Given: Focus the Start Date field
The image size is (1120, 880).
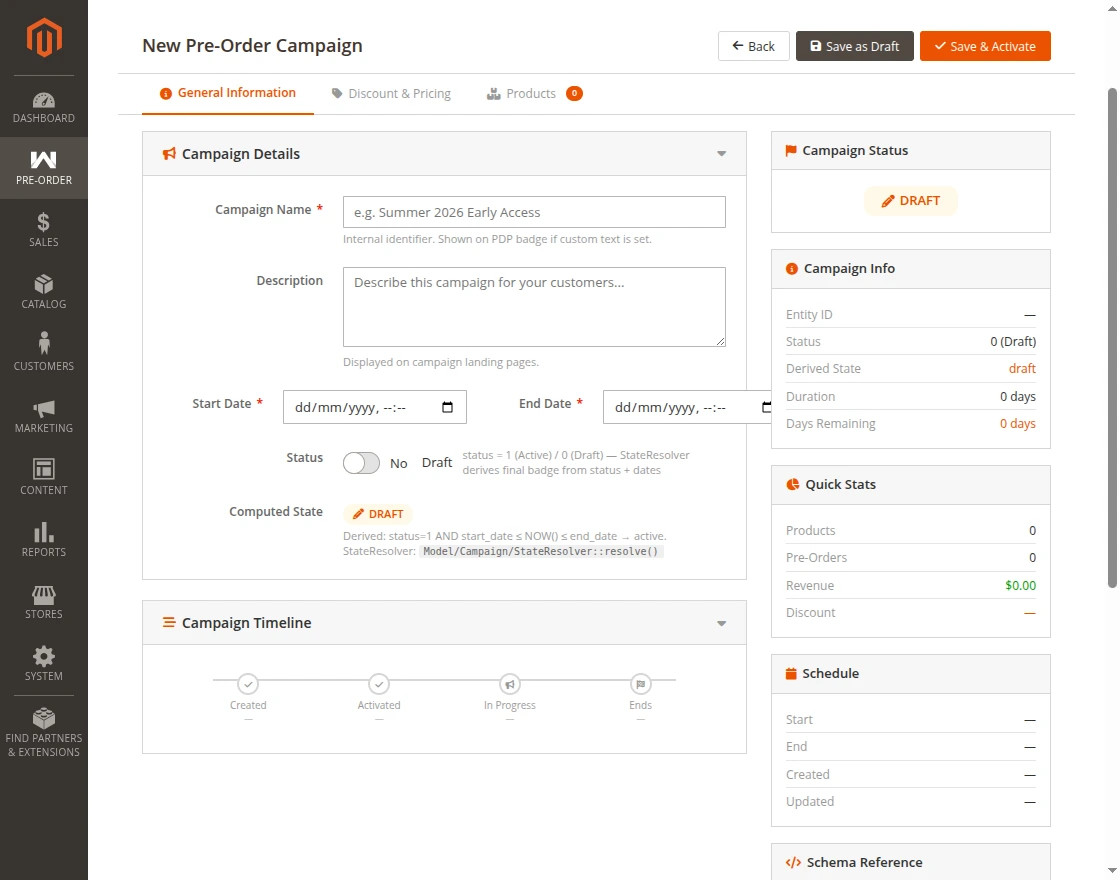Looking at the screenshot, I should [x=375, y=407].
